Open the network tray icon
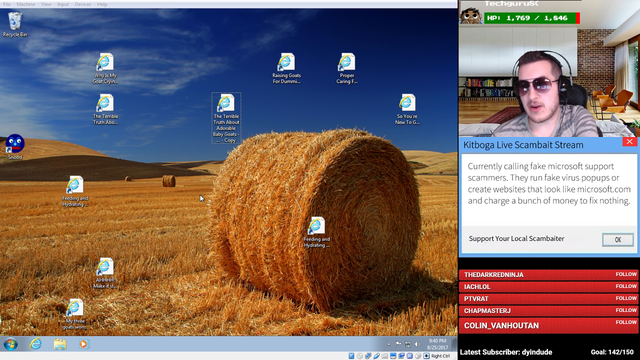 [408, 344]
